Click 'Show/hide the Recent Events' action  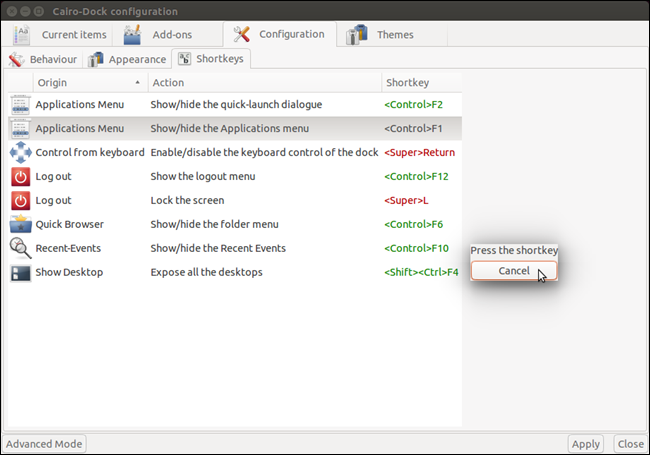pyautogui.click(x=218, y=248)
